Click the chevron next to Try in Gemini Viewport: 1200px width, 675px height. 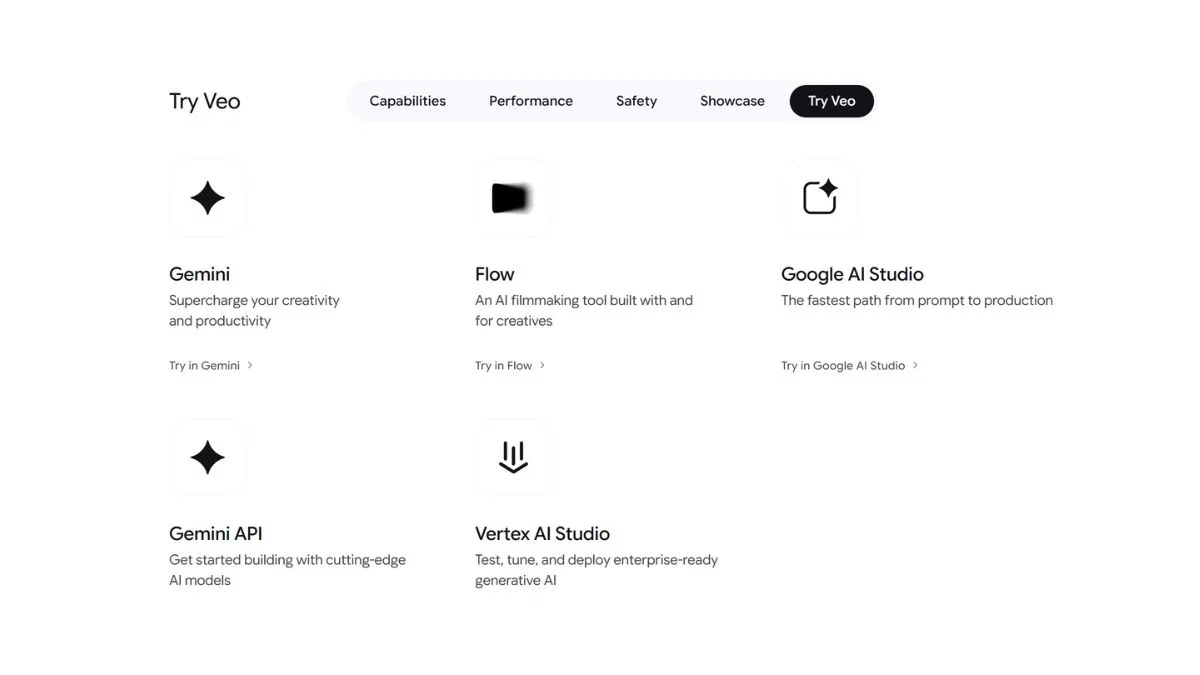click(x=250, y=366)
